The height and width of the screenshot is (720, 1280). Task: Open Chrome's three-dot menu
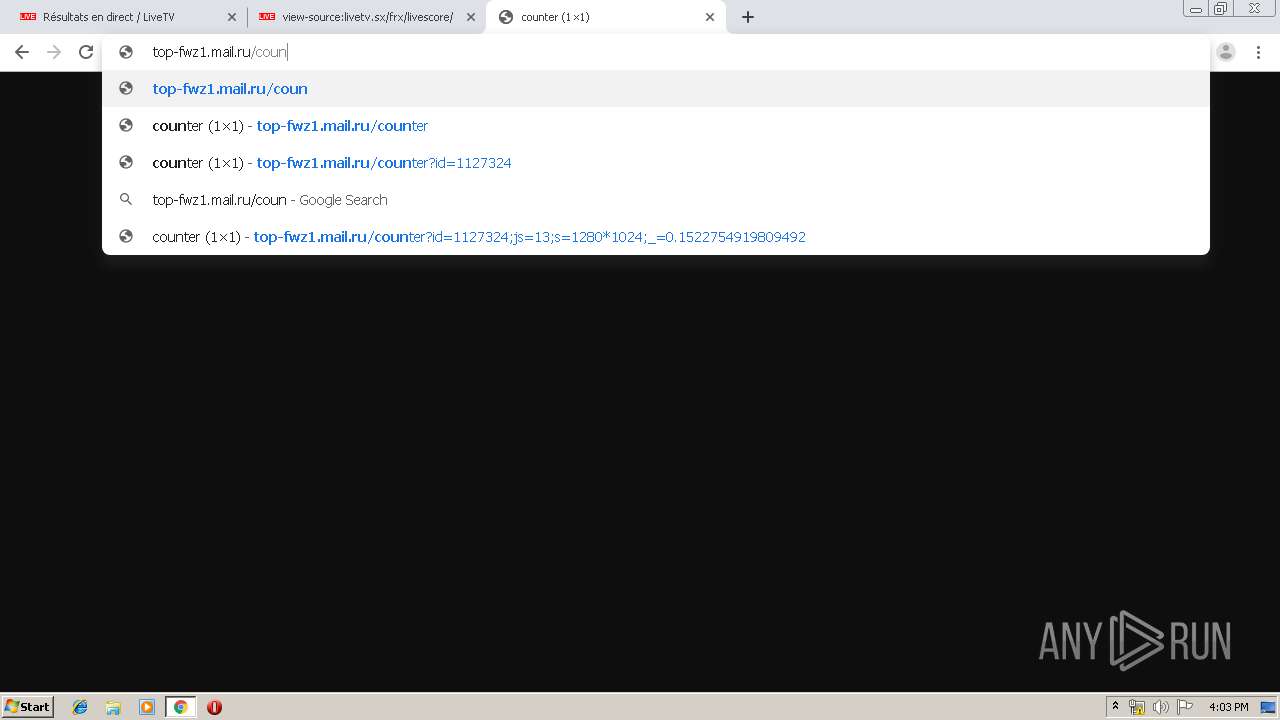1259,52
